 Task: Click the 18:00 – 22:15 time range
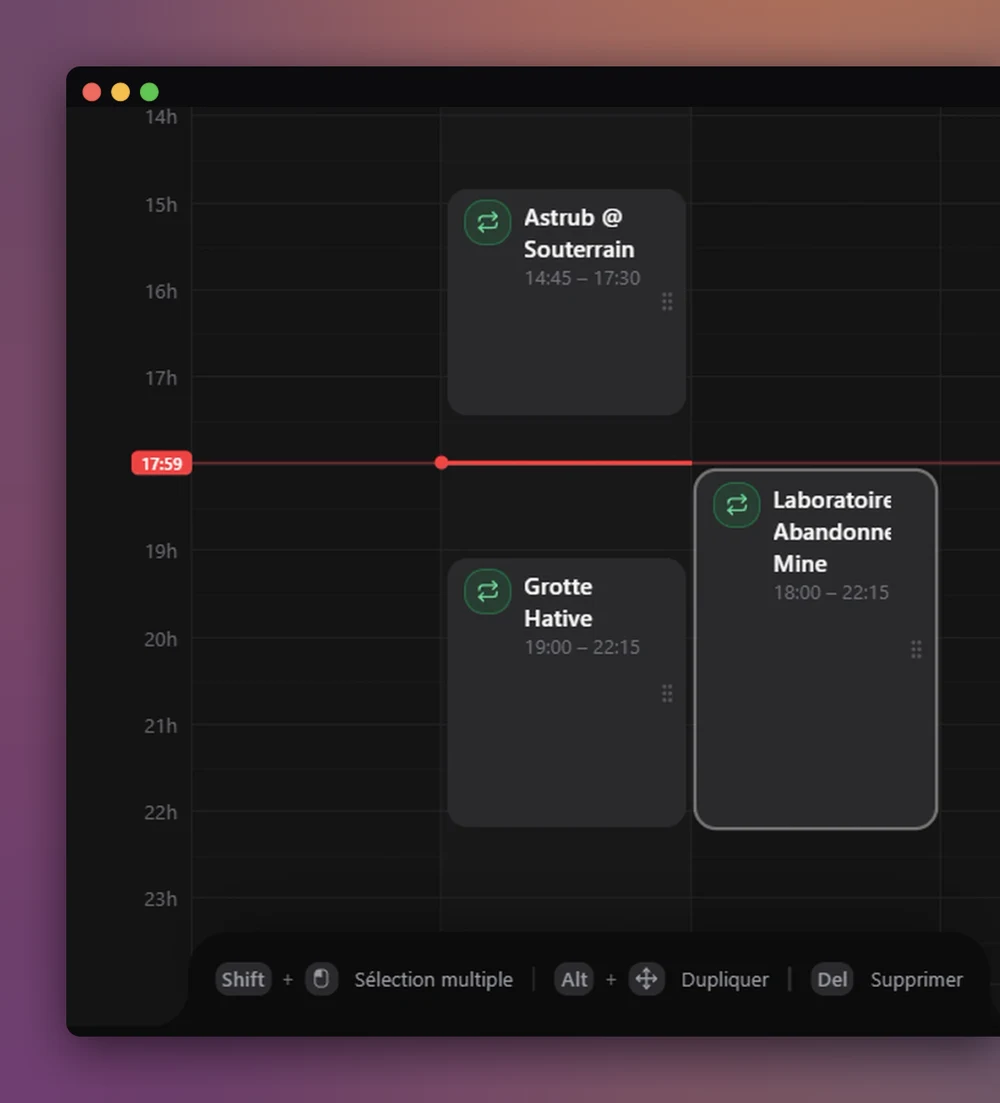pos(831,592)
